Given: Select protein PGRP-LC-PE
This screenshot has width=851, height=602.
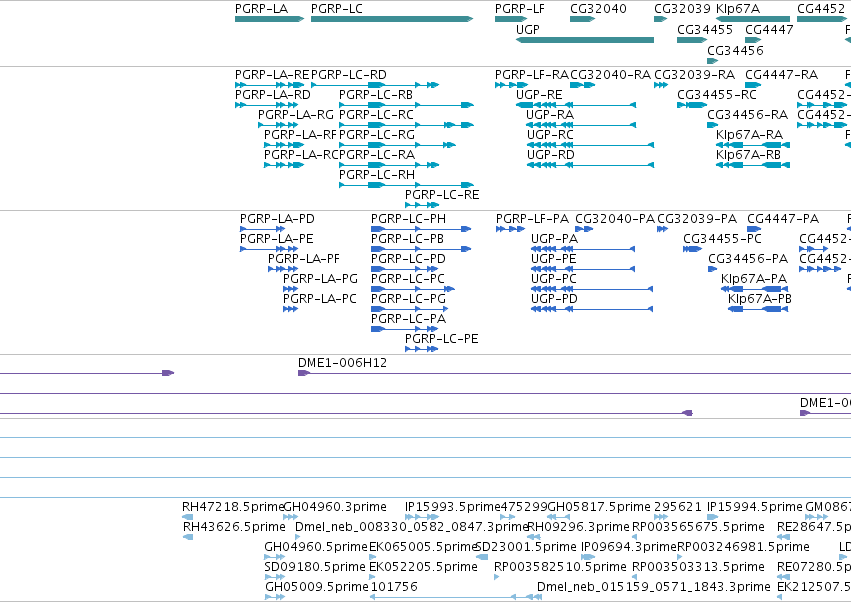Looking at the screenshot, I should (x=422, y=349).
